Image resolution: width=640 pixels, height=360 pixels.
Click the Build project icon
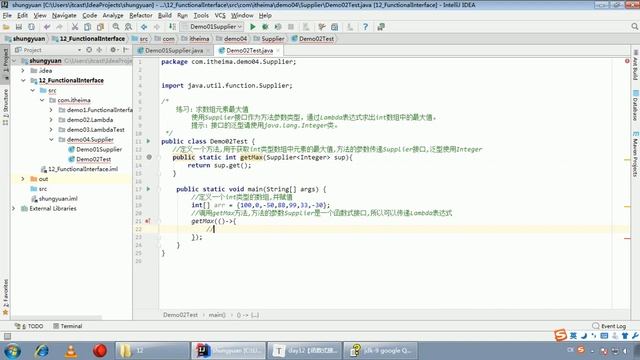tap(172, 27)
